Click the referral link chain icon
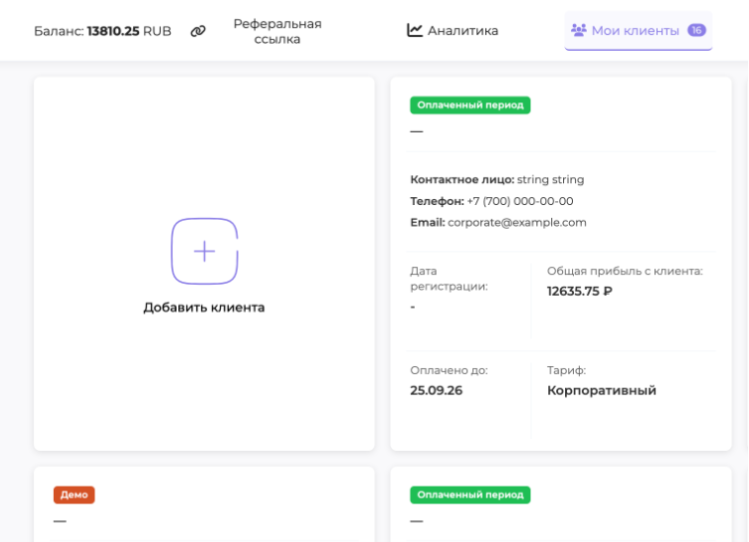Screen dimensions: 749x542 [198, 31]
